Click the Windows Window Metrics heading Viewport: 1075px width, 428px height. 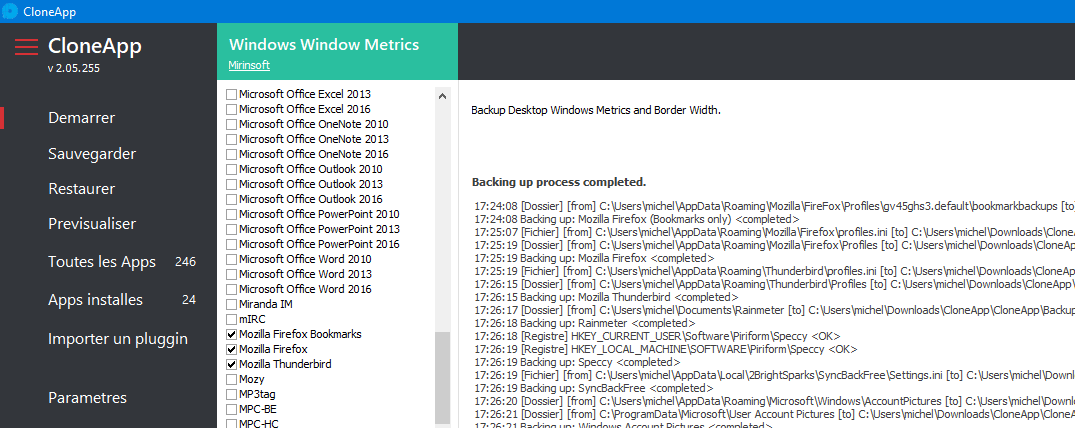[324, 45]
